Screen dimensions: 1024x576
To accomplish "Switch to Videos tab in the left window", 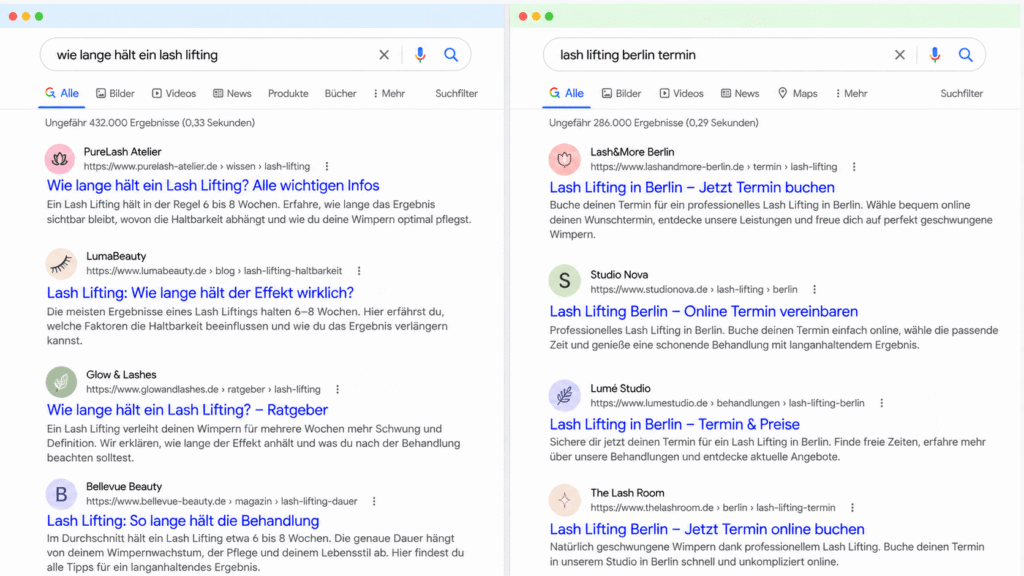I will coord(174,93).
